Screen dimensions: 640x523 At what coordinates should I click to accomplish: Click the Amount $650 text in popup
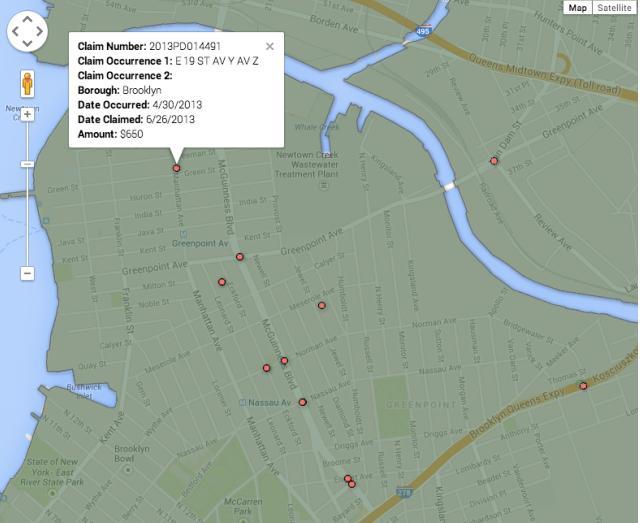click(x=111, y=134)
